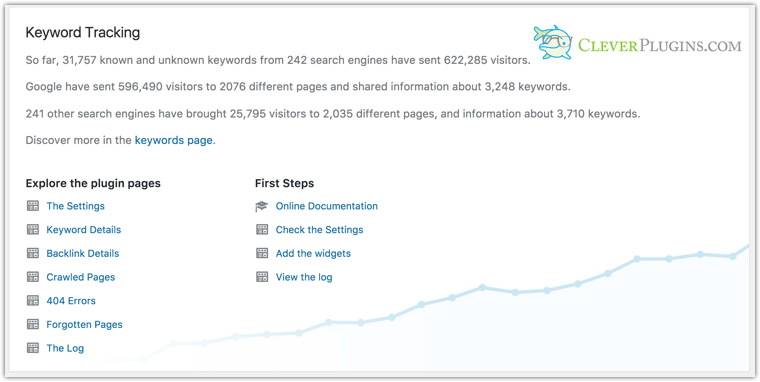The width and height of the screenshot is (760, 382).
Task: Click icon beside The Log
Action: click(x=32, y=349)
